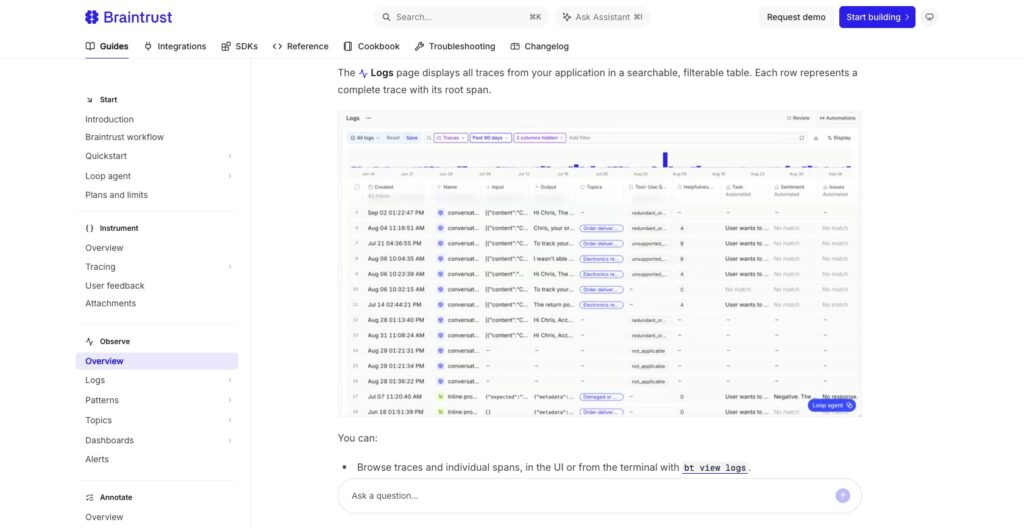Expand the Logs sidebar chevron
This screenshot has width=1024, height=528.
click(230, 380)
